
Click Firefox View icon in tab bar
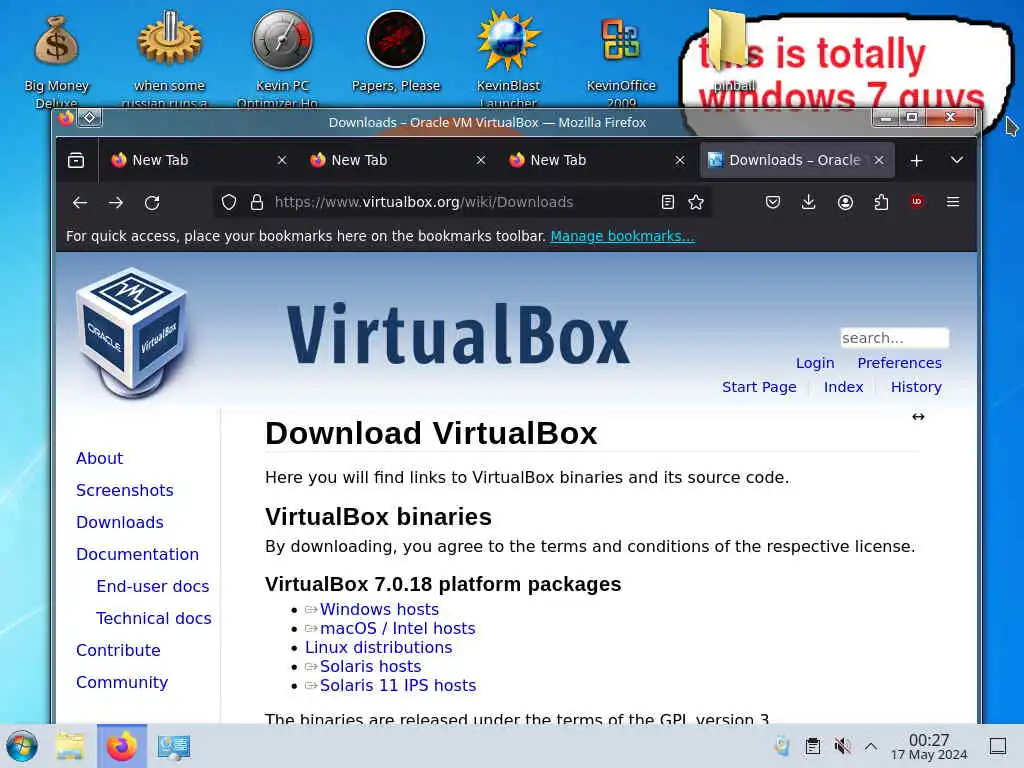(x=76, y=160)
